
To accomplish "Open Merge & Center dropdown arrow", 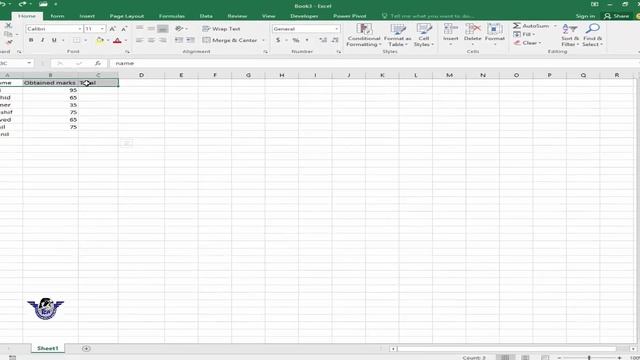I will pos(263,40).
